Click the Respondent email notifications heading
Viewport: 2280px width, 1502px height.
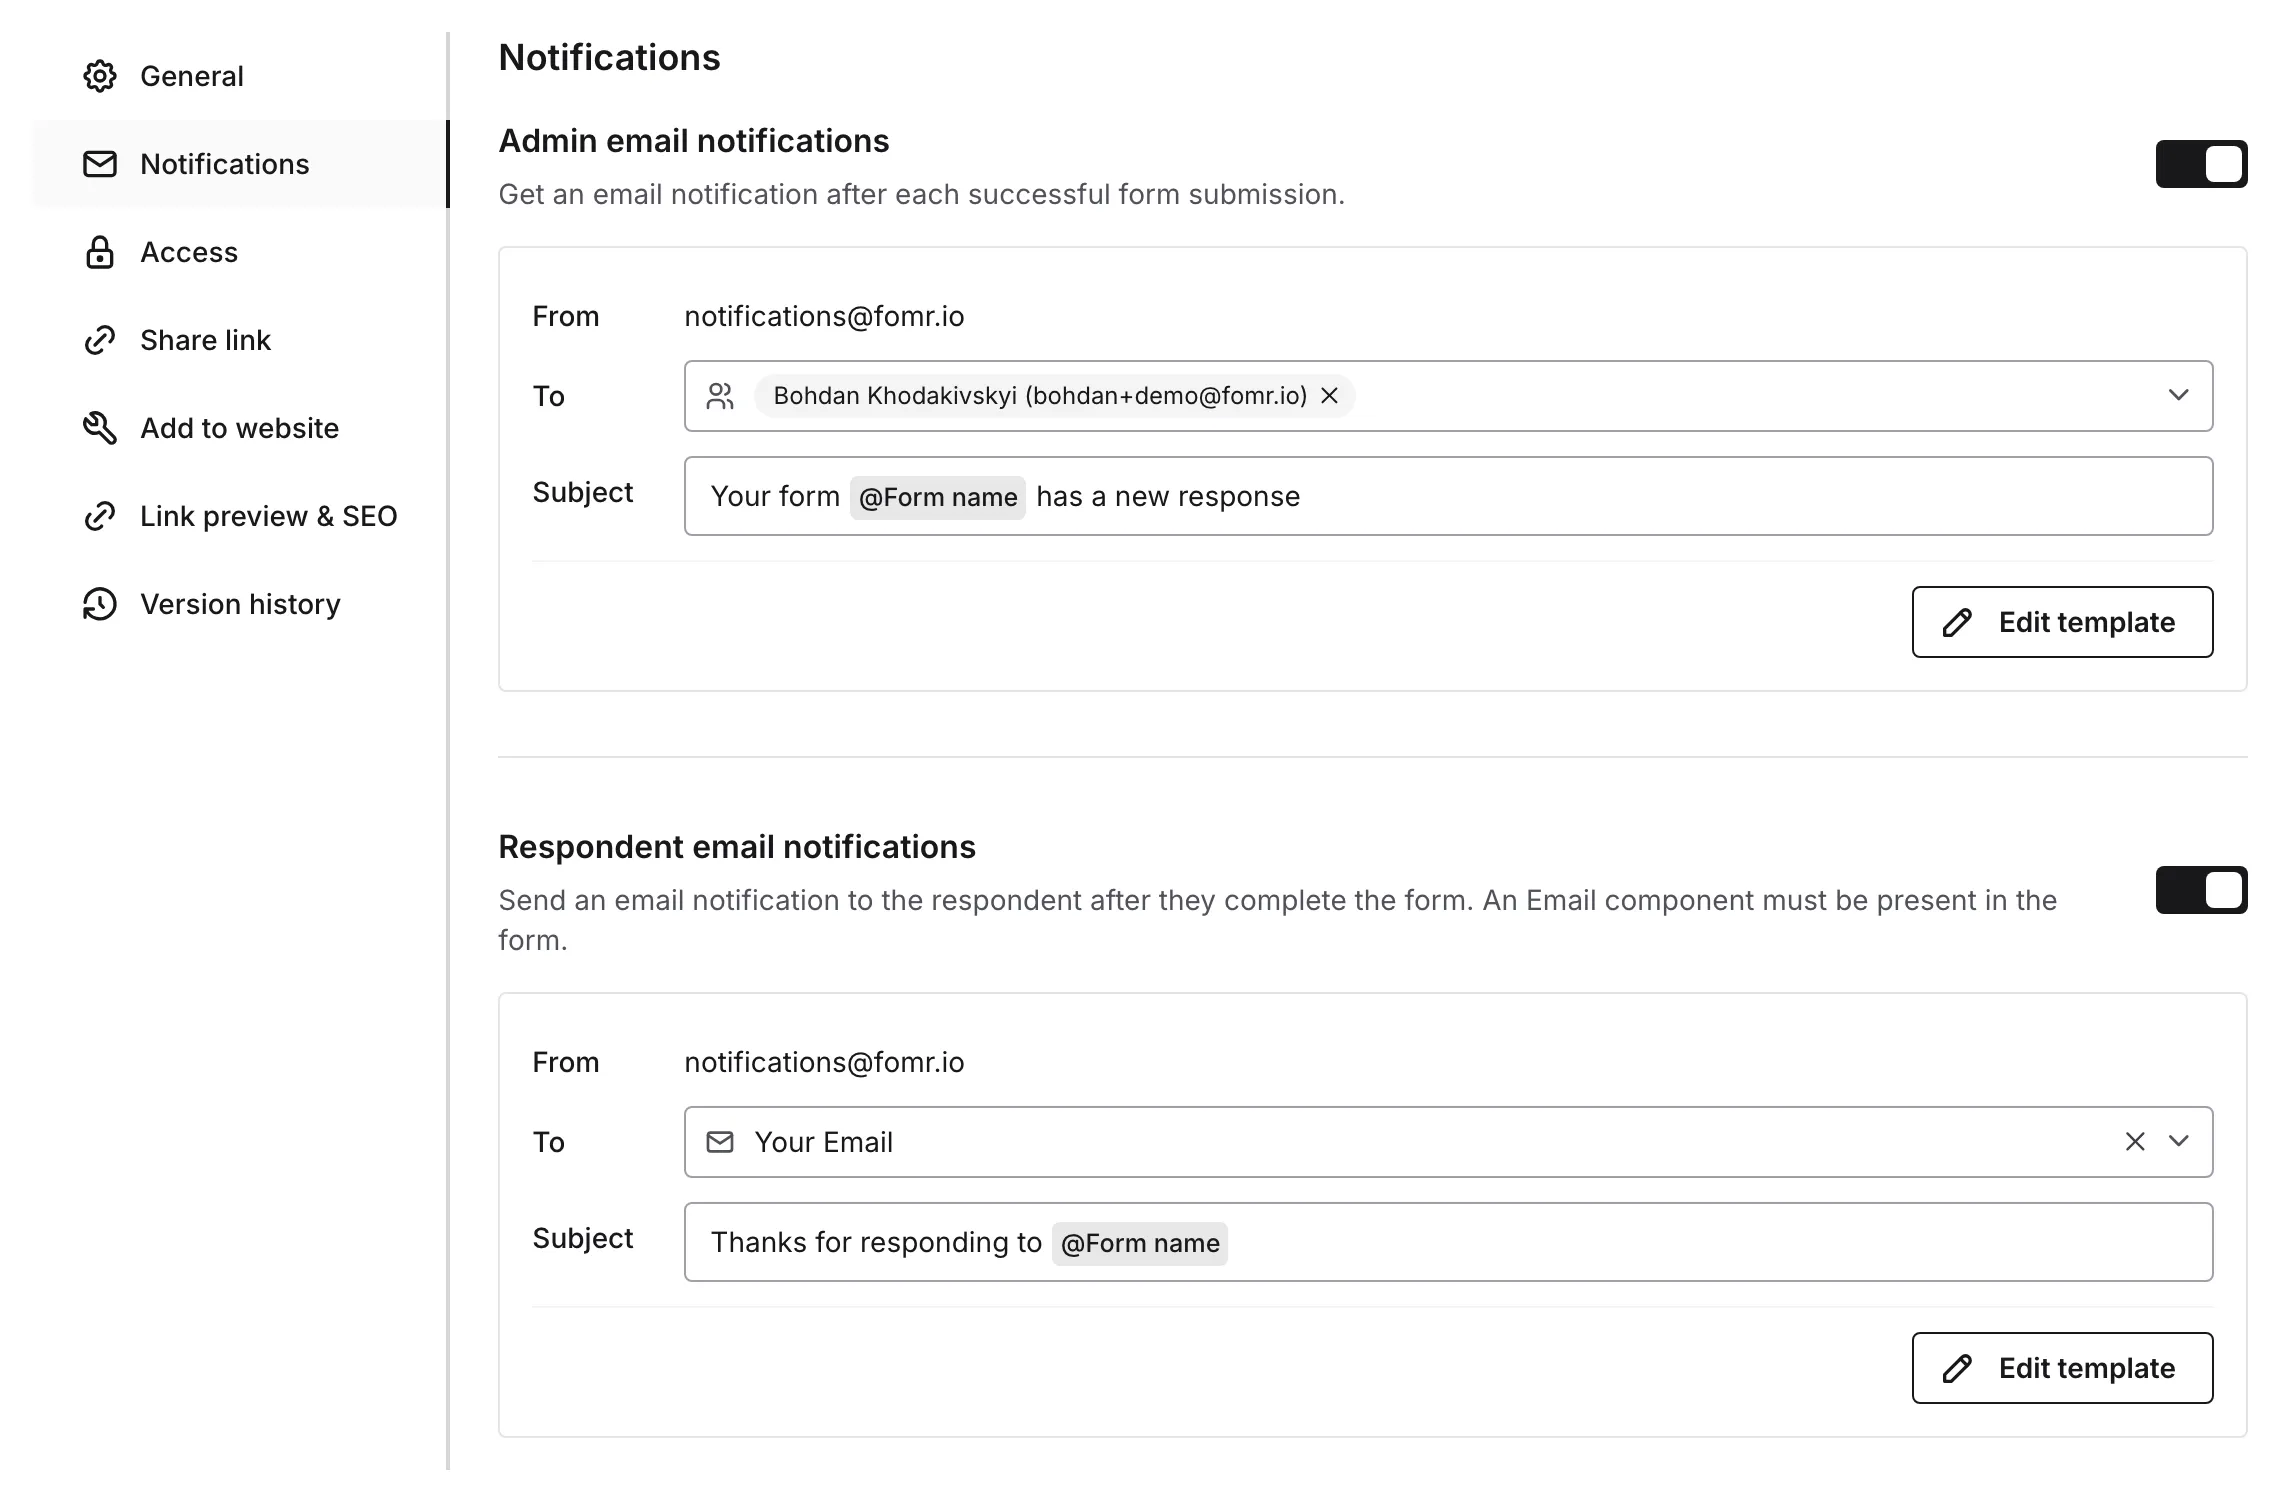[737, 847]
